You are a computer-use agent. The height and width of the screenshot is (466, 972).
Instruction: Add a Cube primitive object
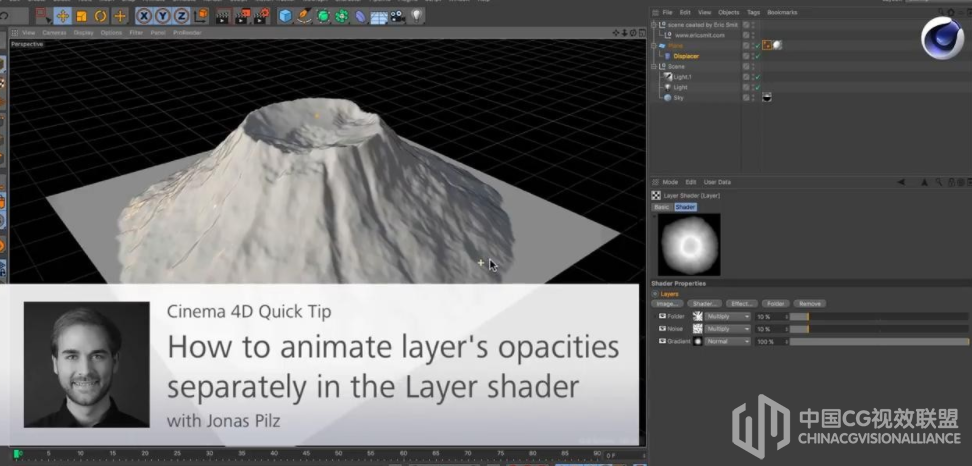[285, 16]
